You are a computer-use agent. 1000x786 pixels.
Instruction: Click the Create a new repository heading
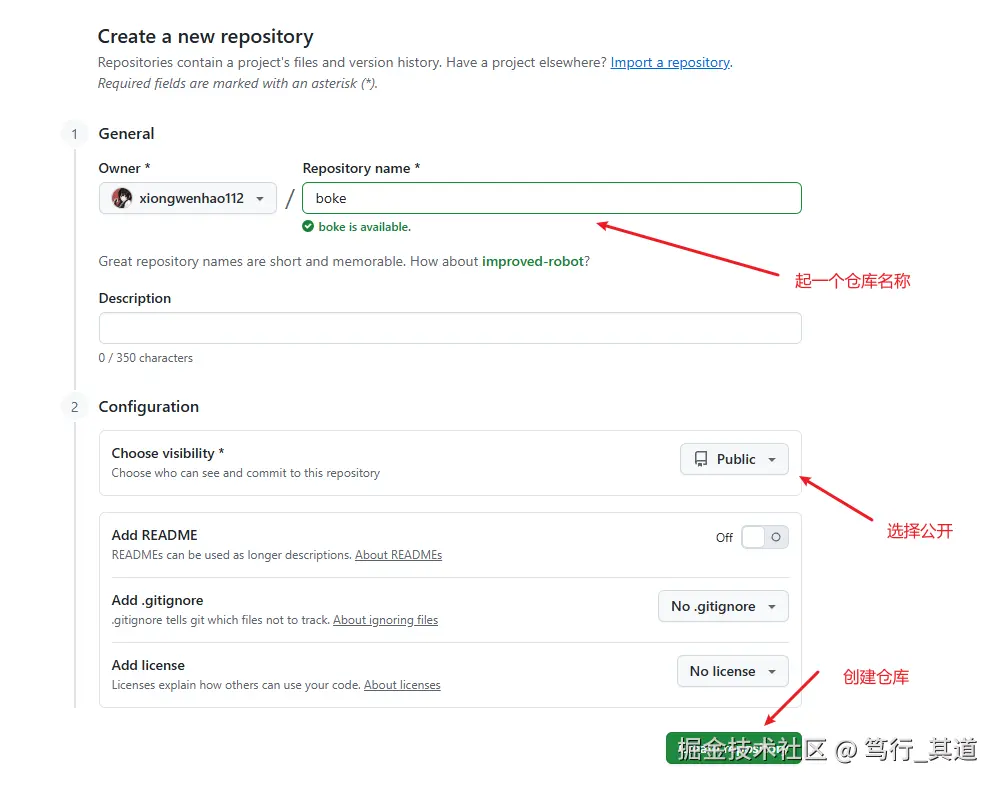pos(205,37)
